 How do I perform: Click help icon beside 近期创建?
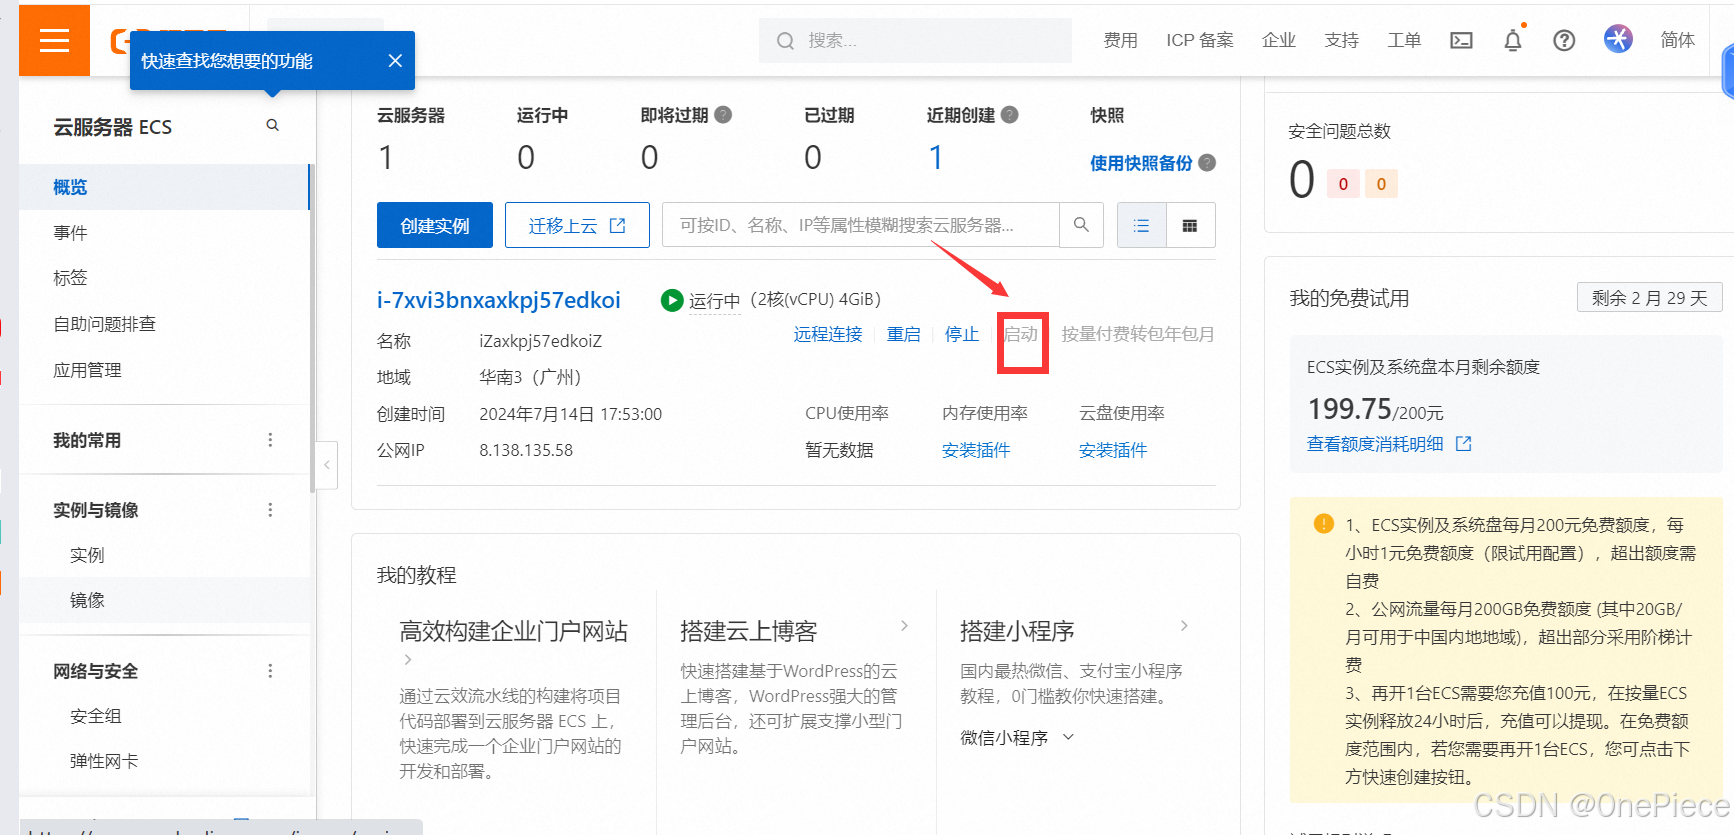tap(1010, 115)
